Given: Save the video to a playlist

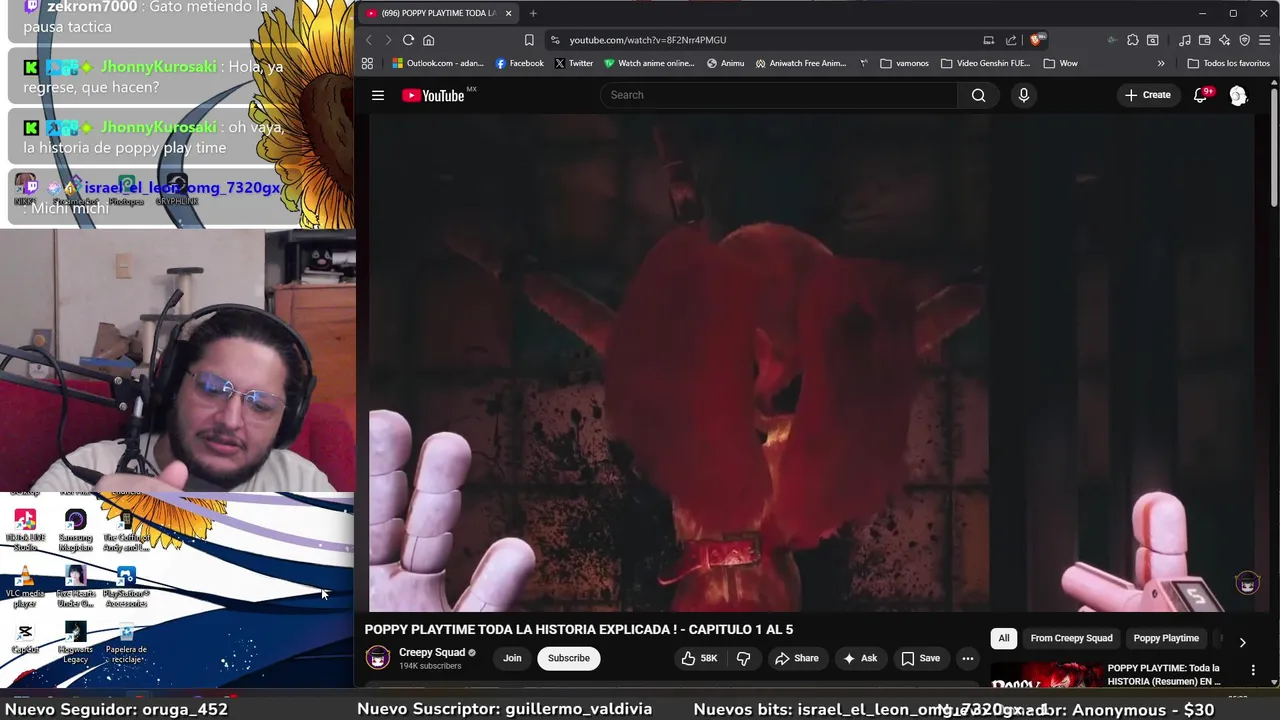Looking at the screenshot, I should [x=920, y=658].
